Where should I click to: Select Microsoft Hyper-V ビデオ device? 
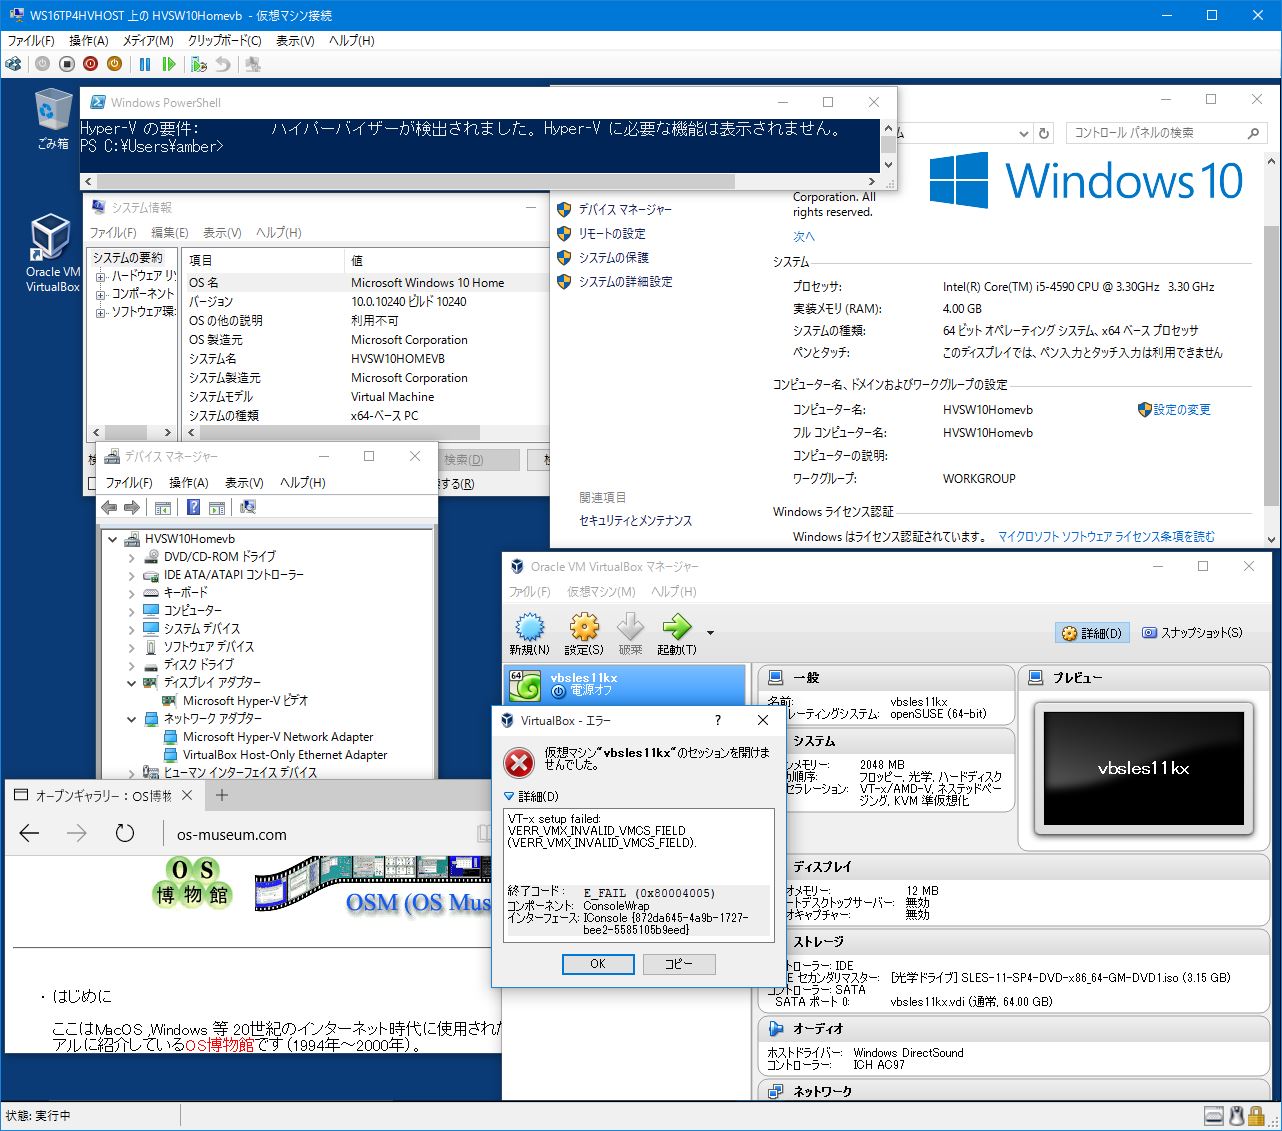pos(245,701)
